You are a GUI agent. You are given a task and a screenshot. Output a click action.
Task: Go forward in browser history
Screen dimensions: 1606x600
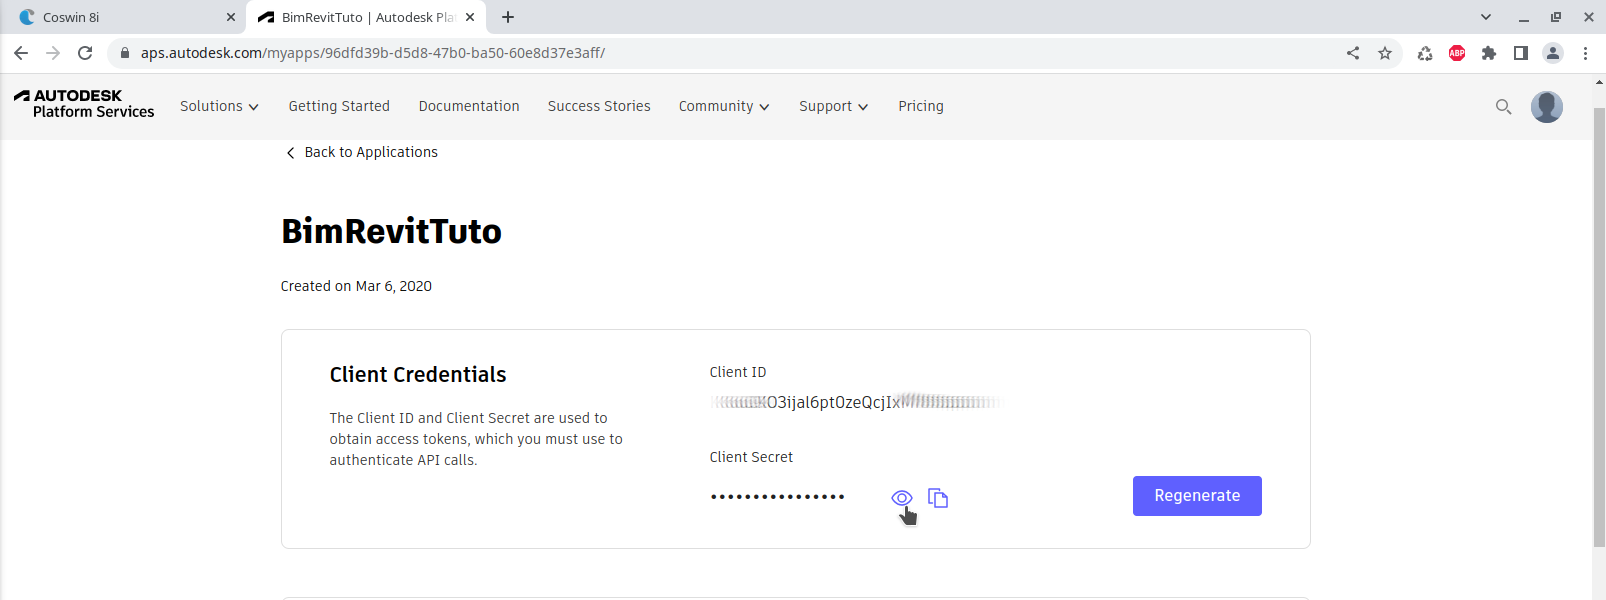[x=53, y=53]
